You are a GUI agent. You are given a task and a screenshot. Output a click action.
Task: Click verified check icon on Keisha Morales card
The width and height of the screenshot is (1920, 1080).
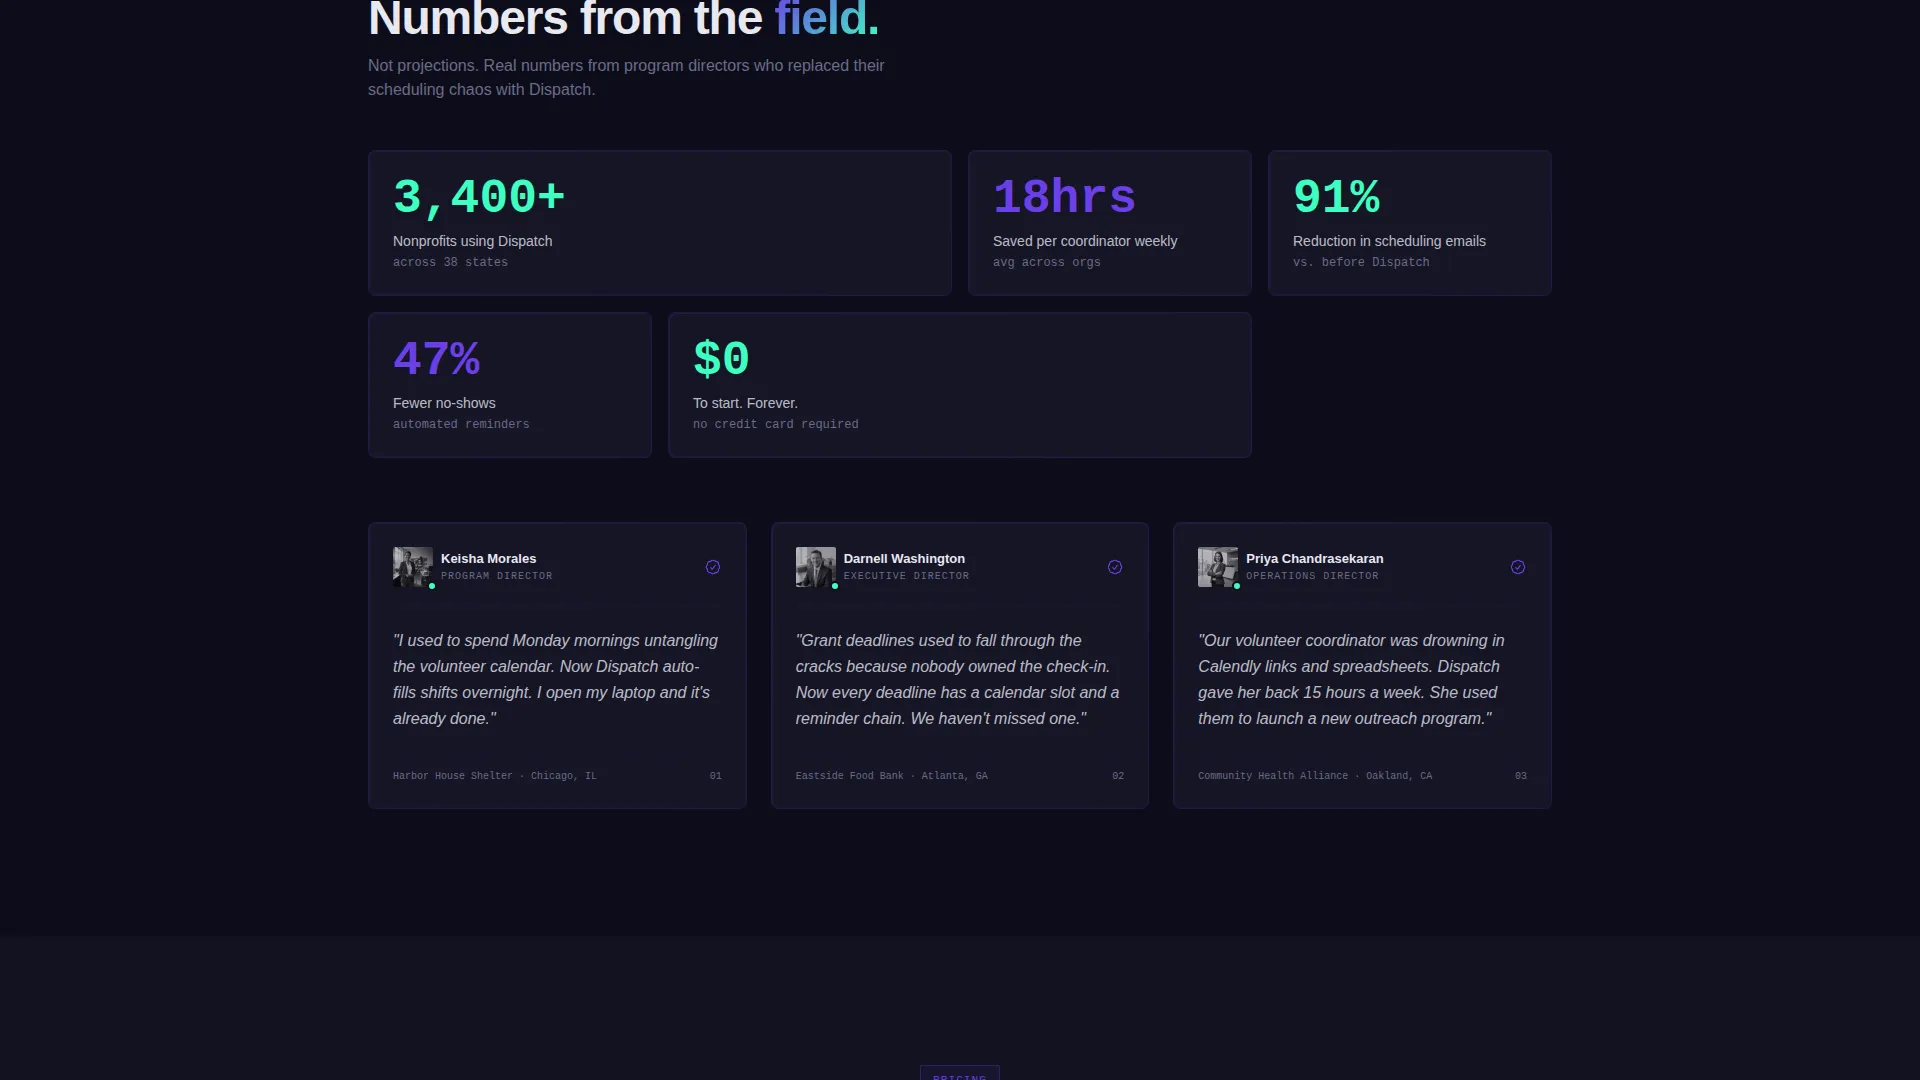(713, 567)
